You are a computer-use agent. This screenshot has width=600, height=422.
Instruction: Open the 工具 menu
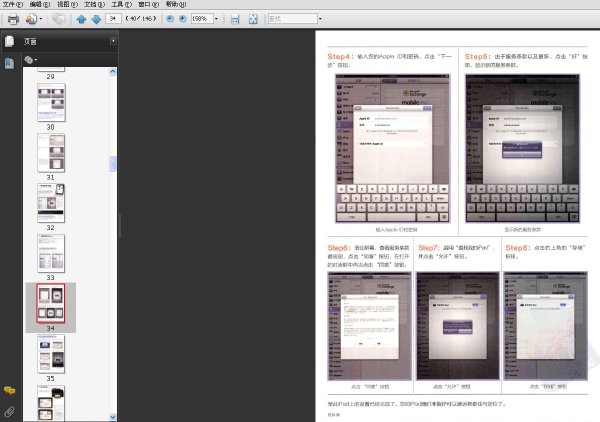click(121, 4)
